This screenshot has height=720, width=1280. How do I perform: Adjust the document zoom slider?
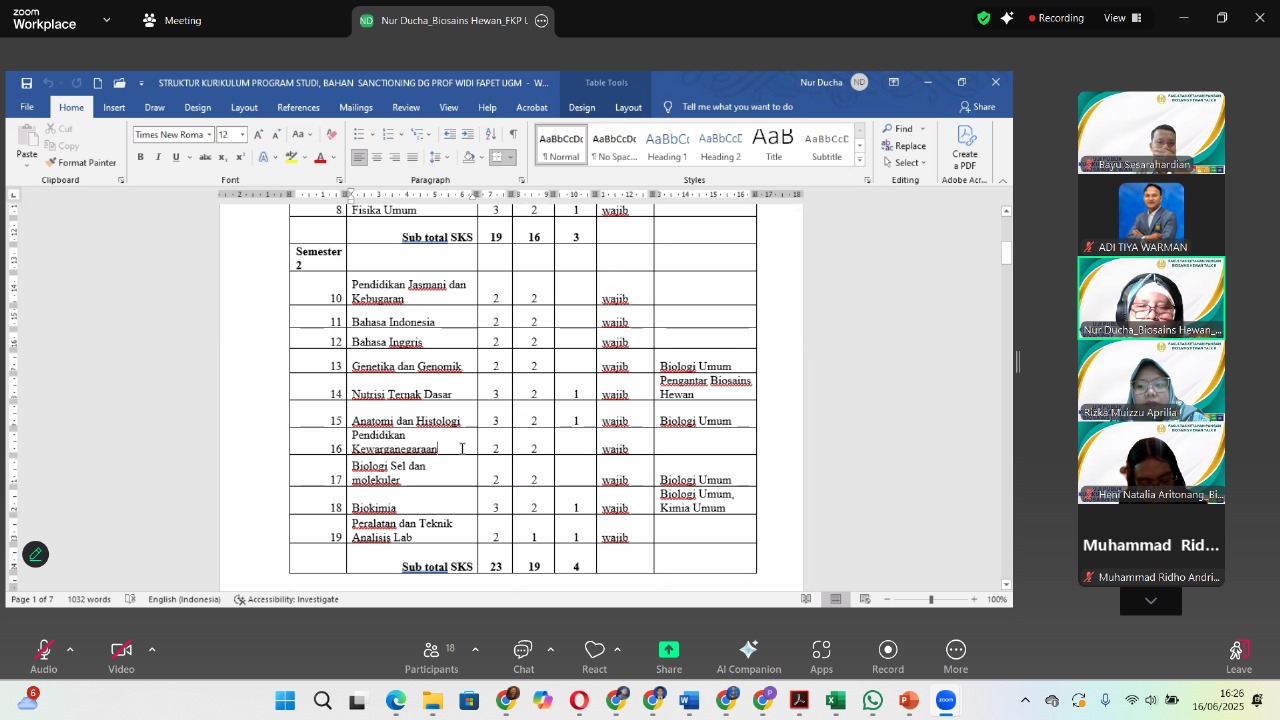(x=931, y=600)
